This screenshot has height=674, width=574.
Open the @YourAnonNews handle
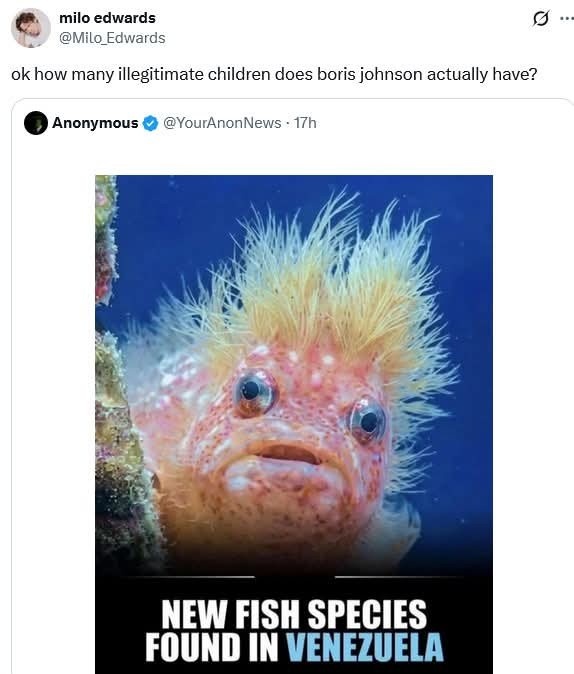[222, 123]
